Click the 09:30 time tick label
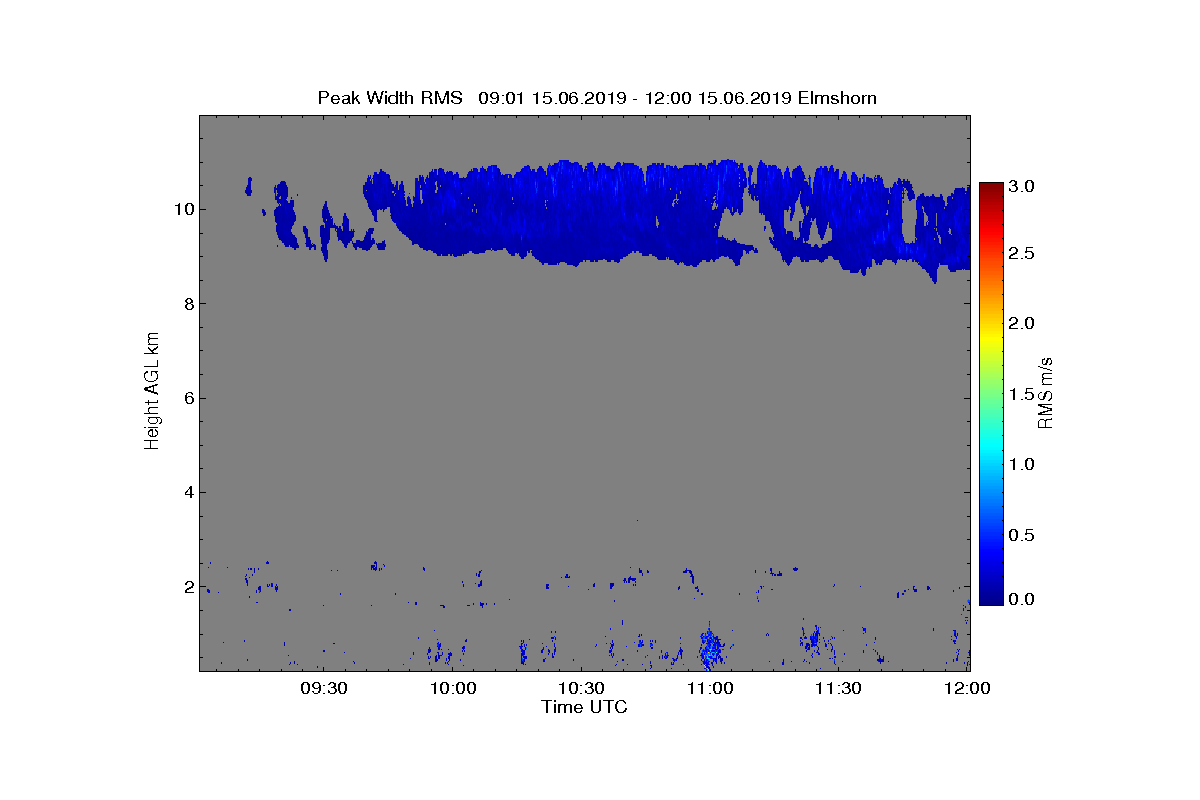Screen dimensions: 1200x800 click(324, 688)
